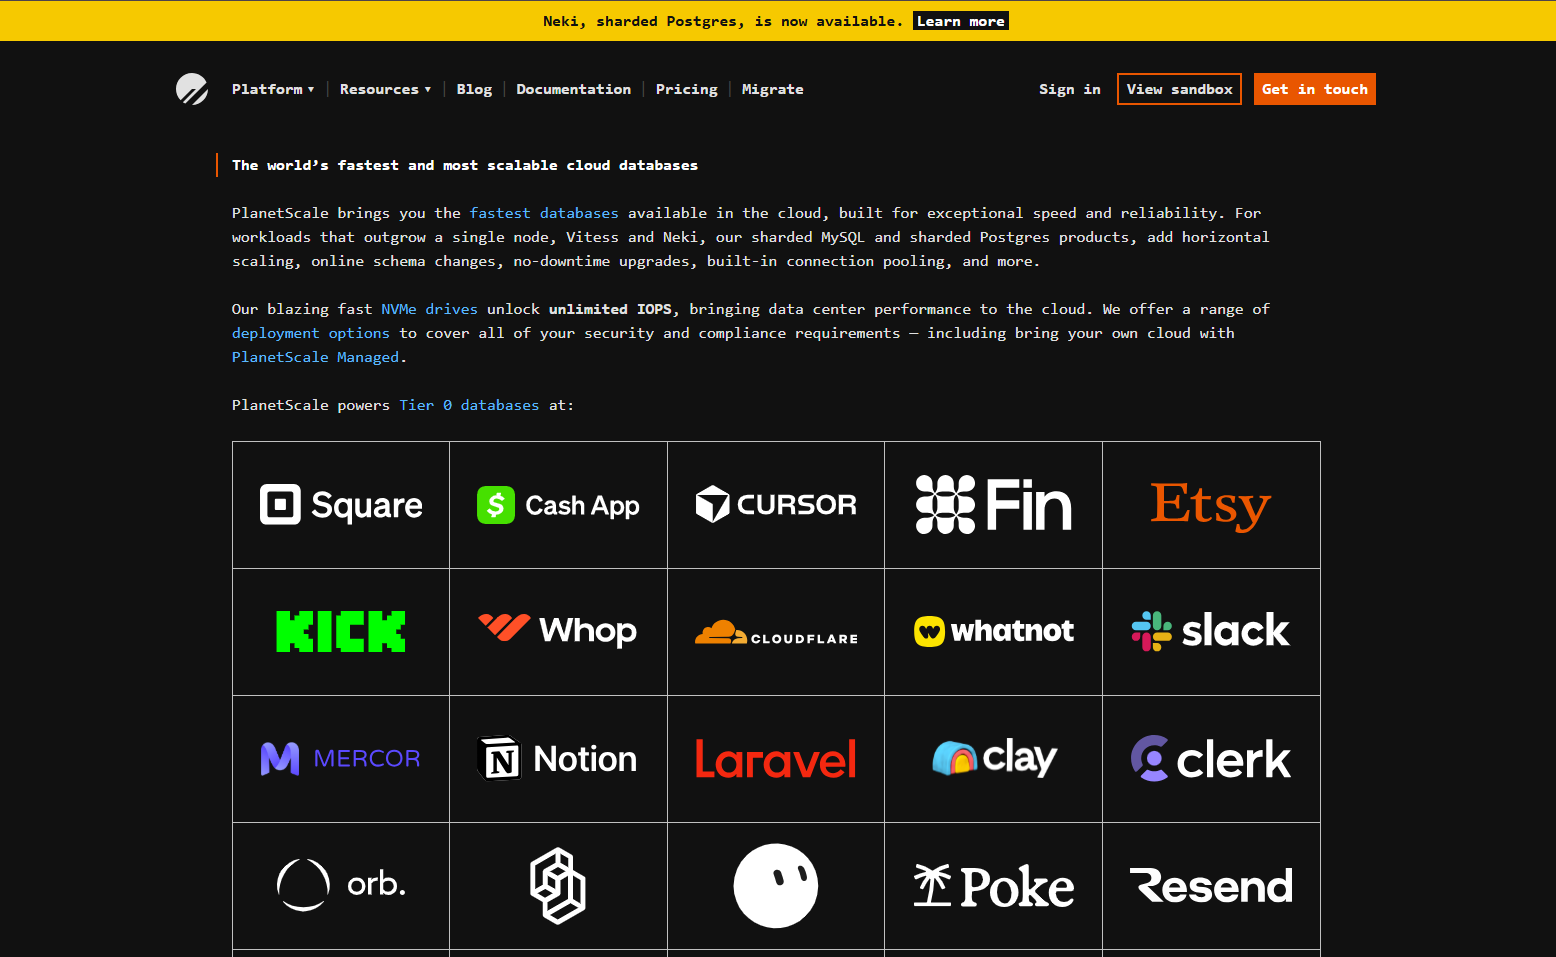Select the Resend logo tile

click(x=1211, y=886)
